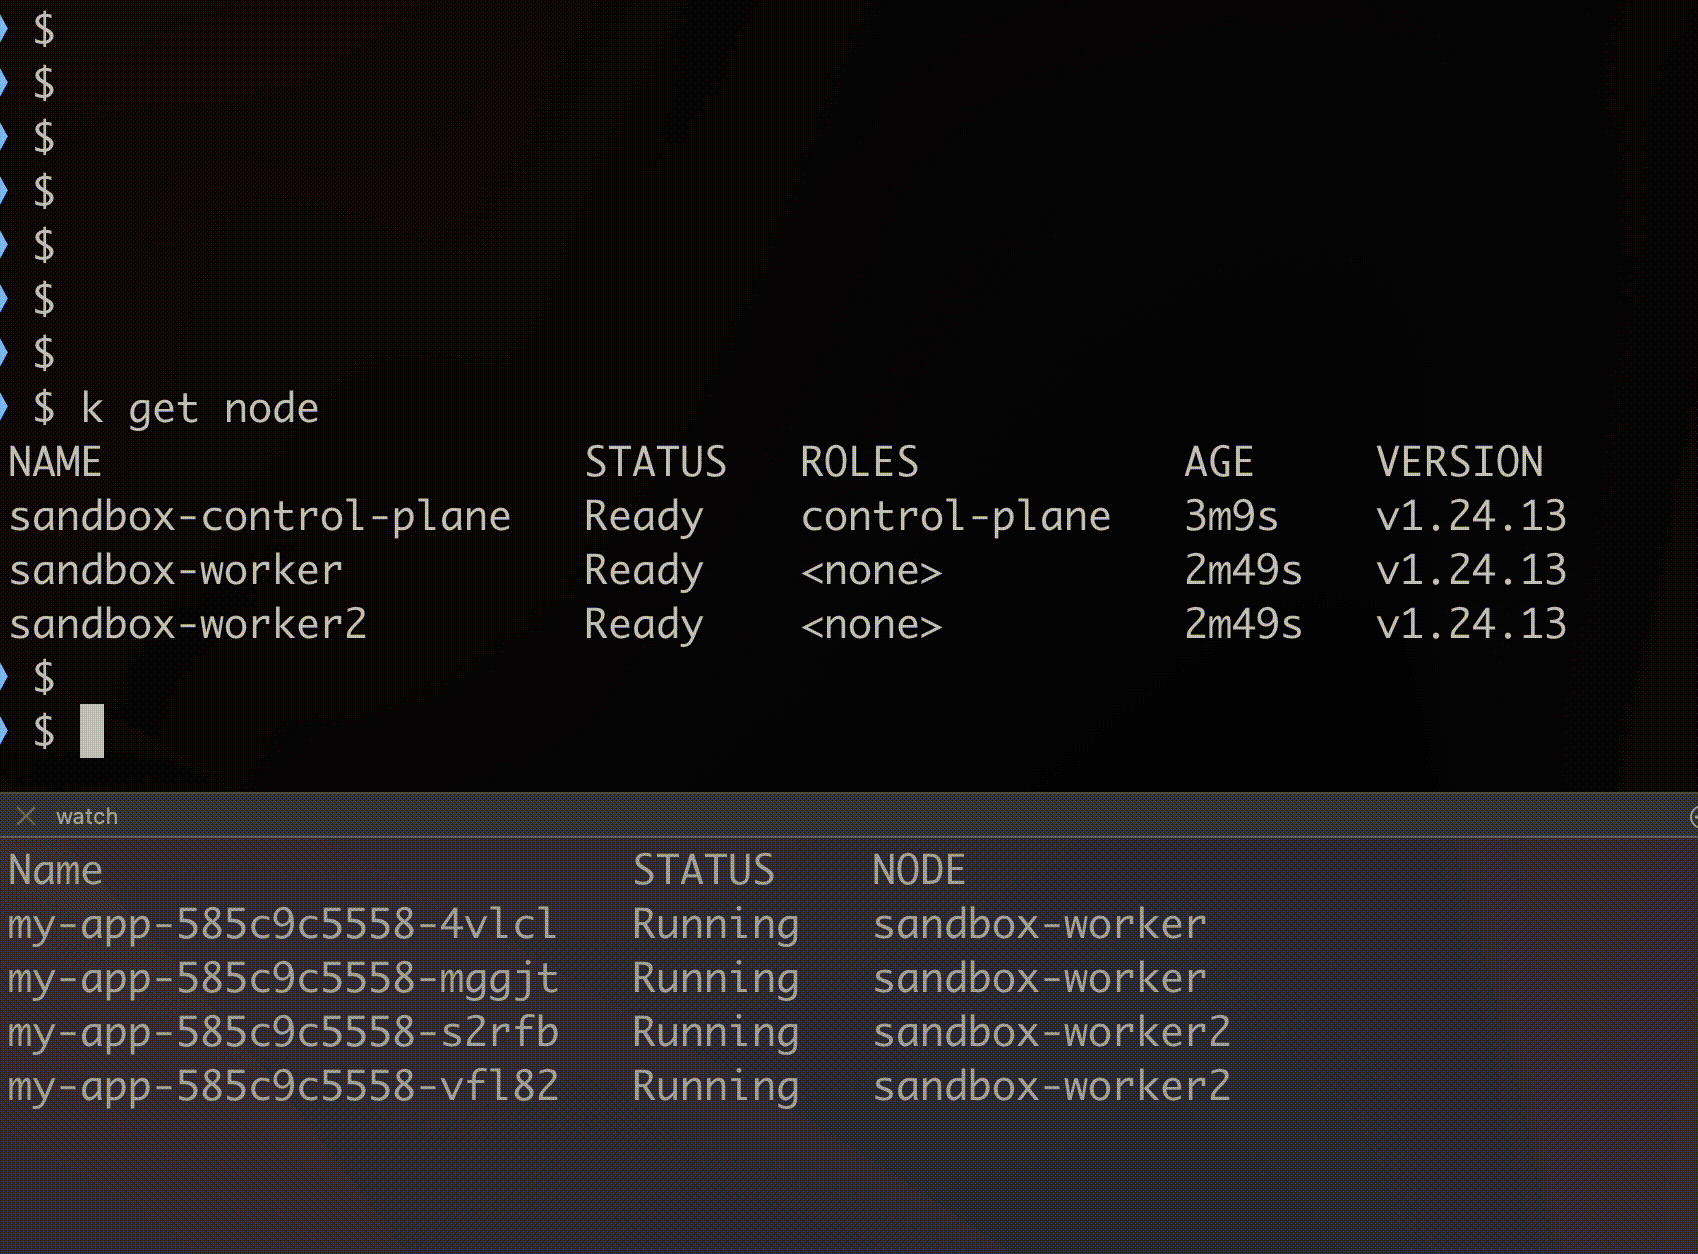Image resolution: width=1698 pixels, height=1254 pixels.
Task: Select pod my-app-585c9c5558-vfl82
Action: (x=283, y=1086)
